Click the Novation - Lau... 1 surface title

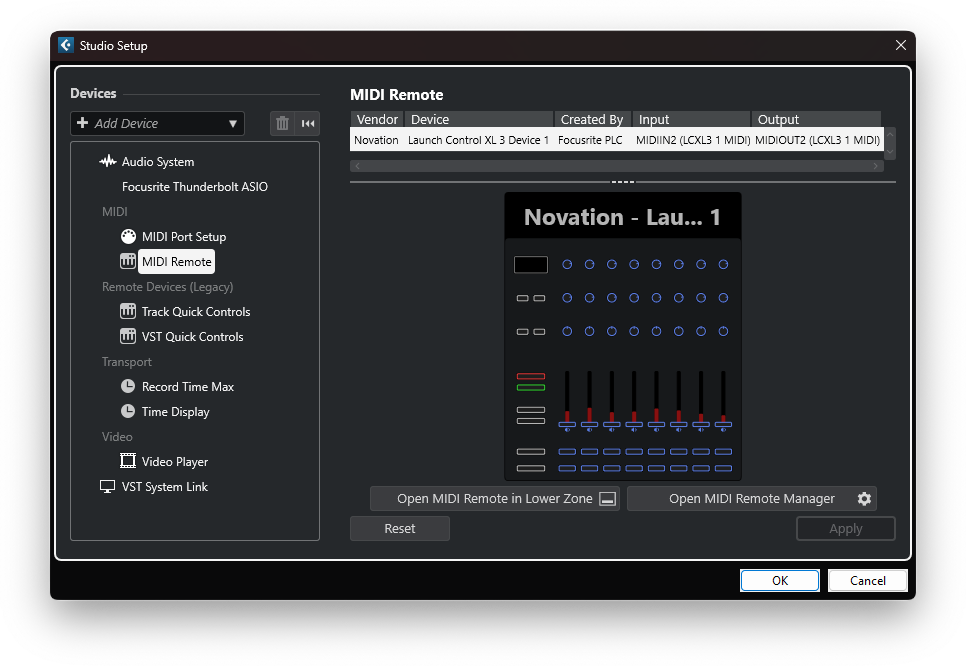tap(622, 217)
